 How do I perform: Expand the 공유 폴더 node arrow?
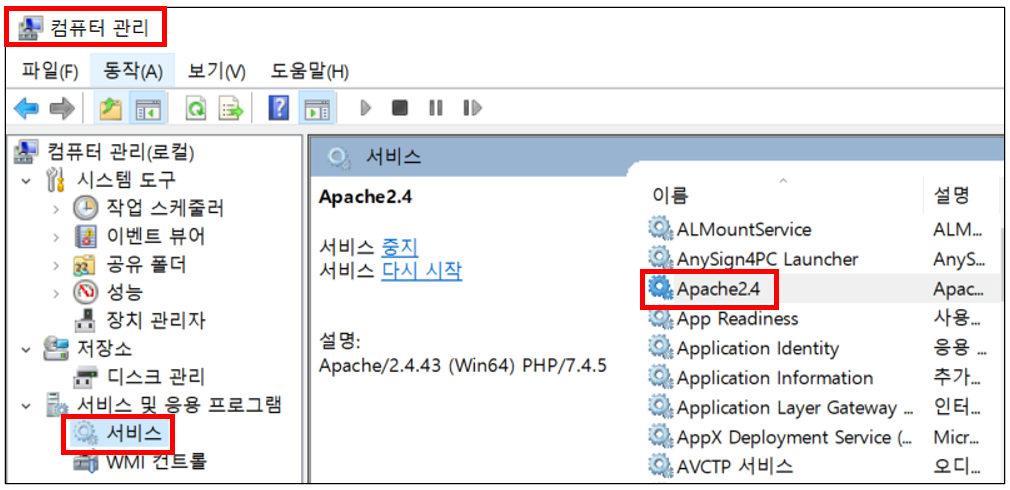57,265
